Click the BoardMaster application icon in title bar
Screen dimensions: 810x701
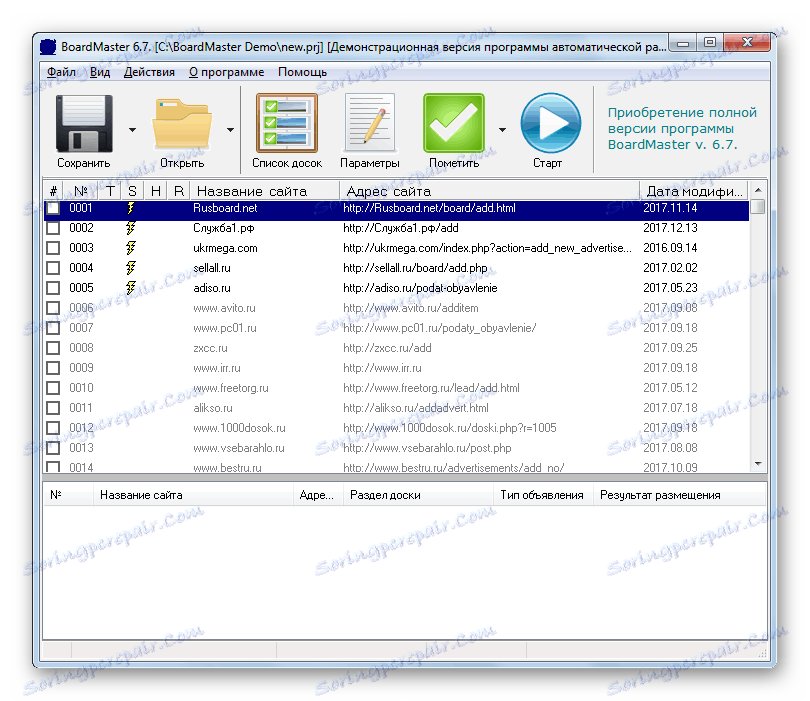tap(48, 46)
